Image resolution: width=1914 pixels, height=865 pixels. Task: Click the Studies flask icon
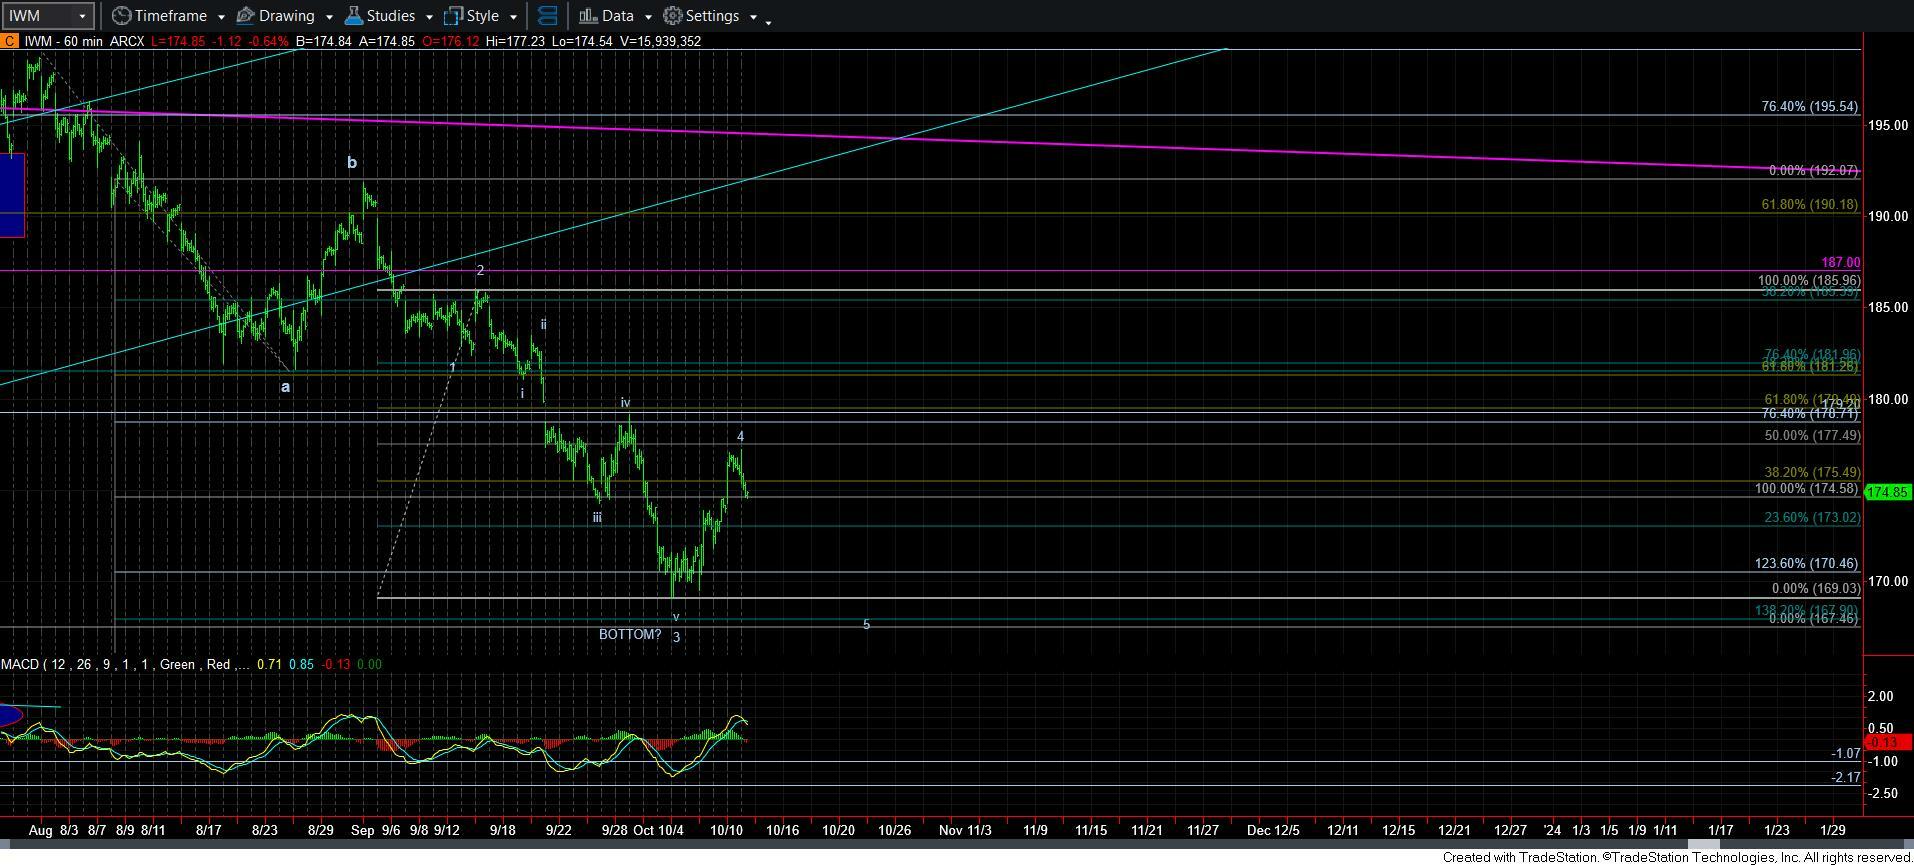point(353,16)
